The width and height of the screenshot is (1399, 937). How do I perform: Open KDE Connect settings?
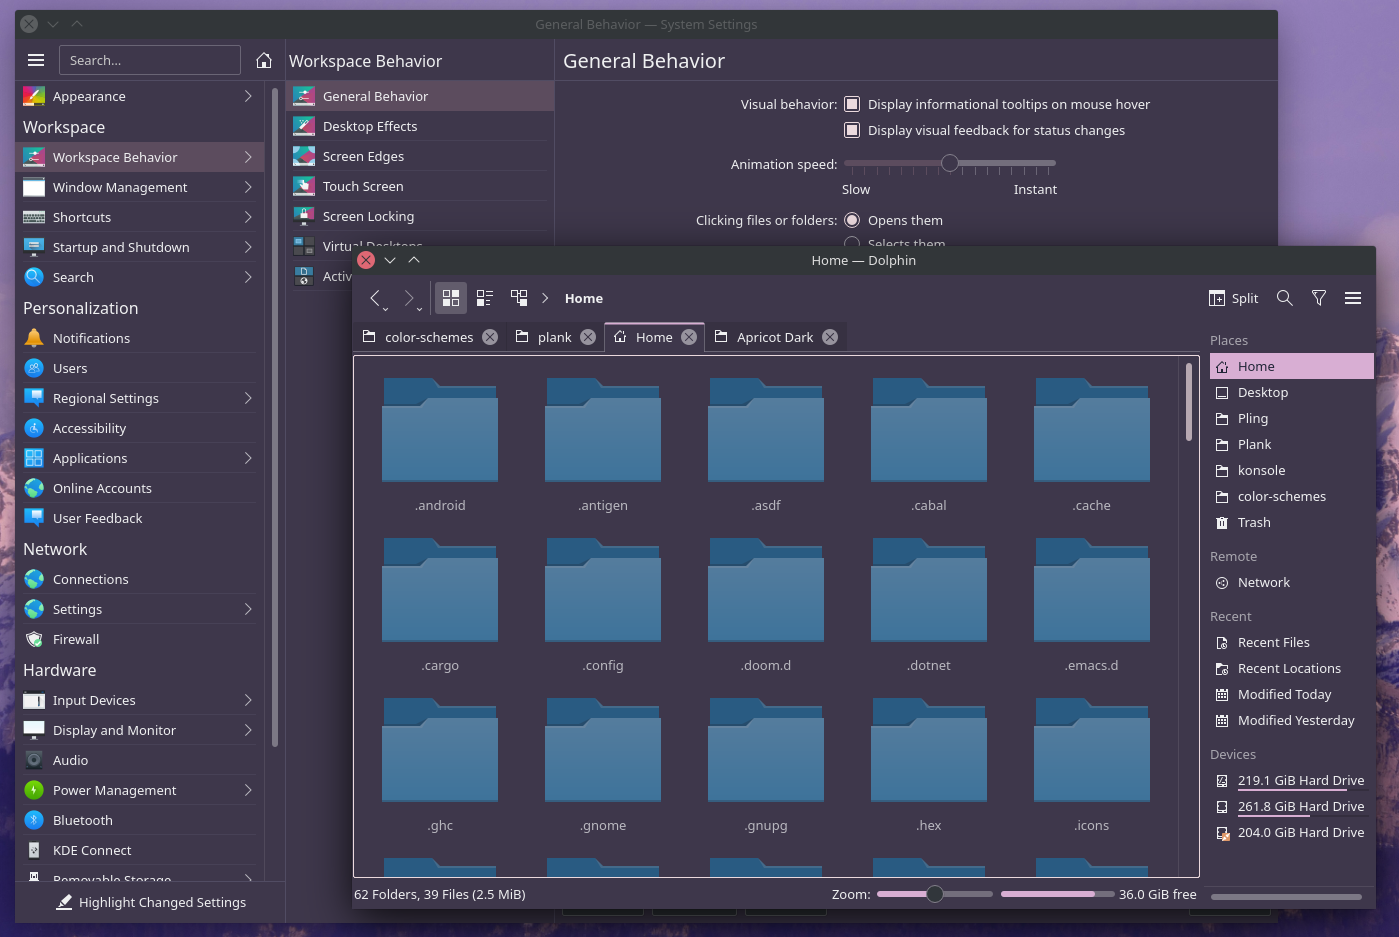click(140, 850)
